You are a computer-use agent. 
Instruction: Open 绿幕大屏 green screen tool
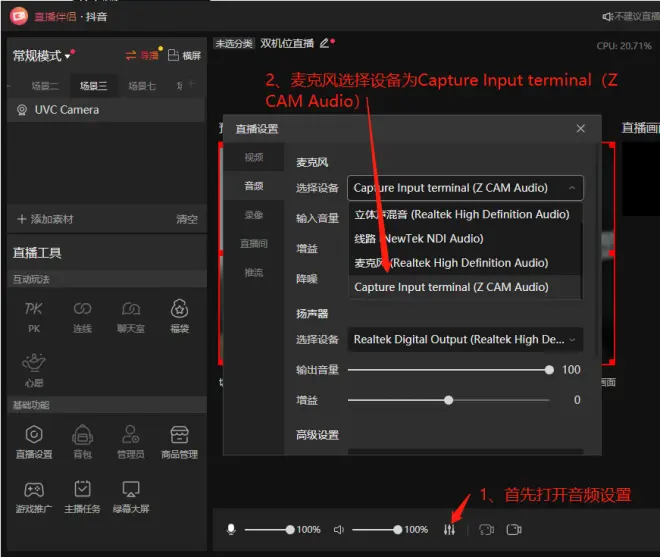(x=131, y=497)
